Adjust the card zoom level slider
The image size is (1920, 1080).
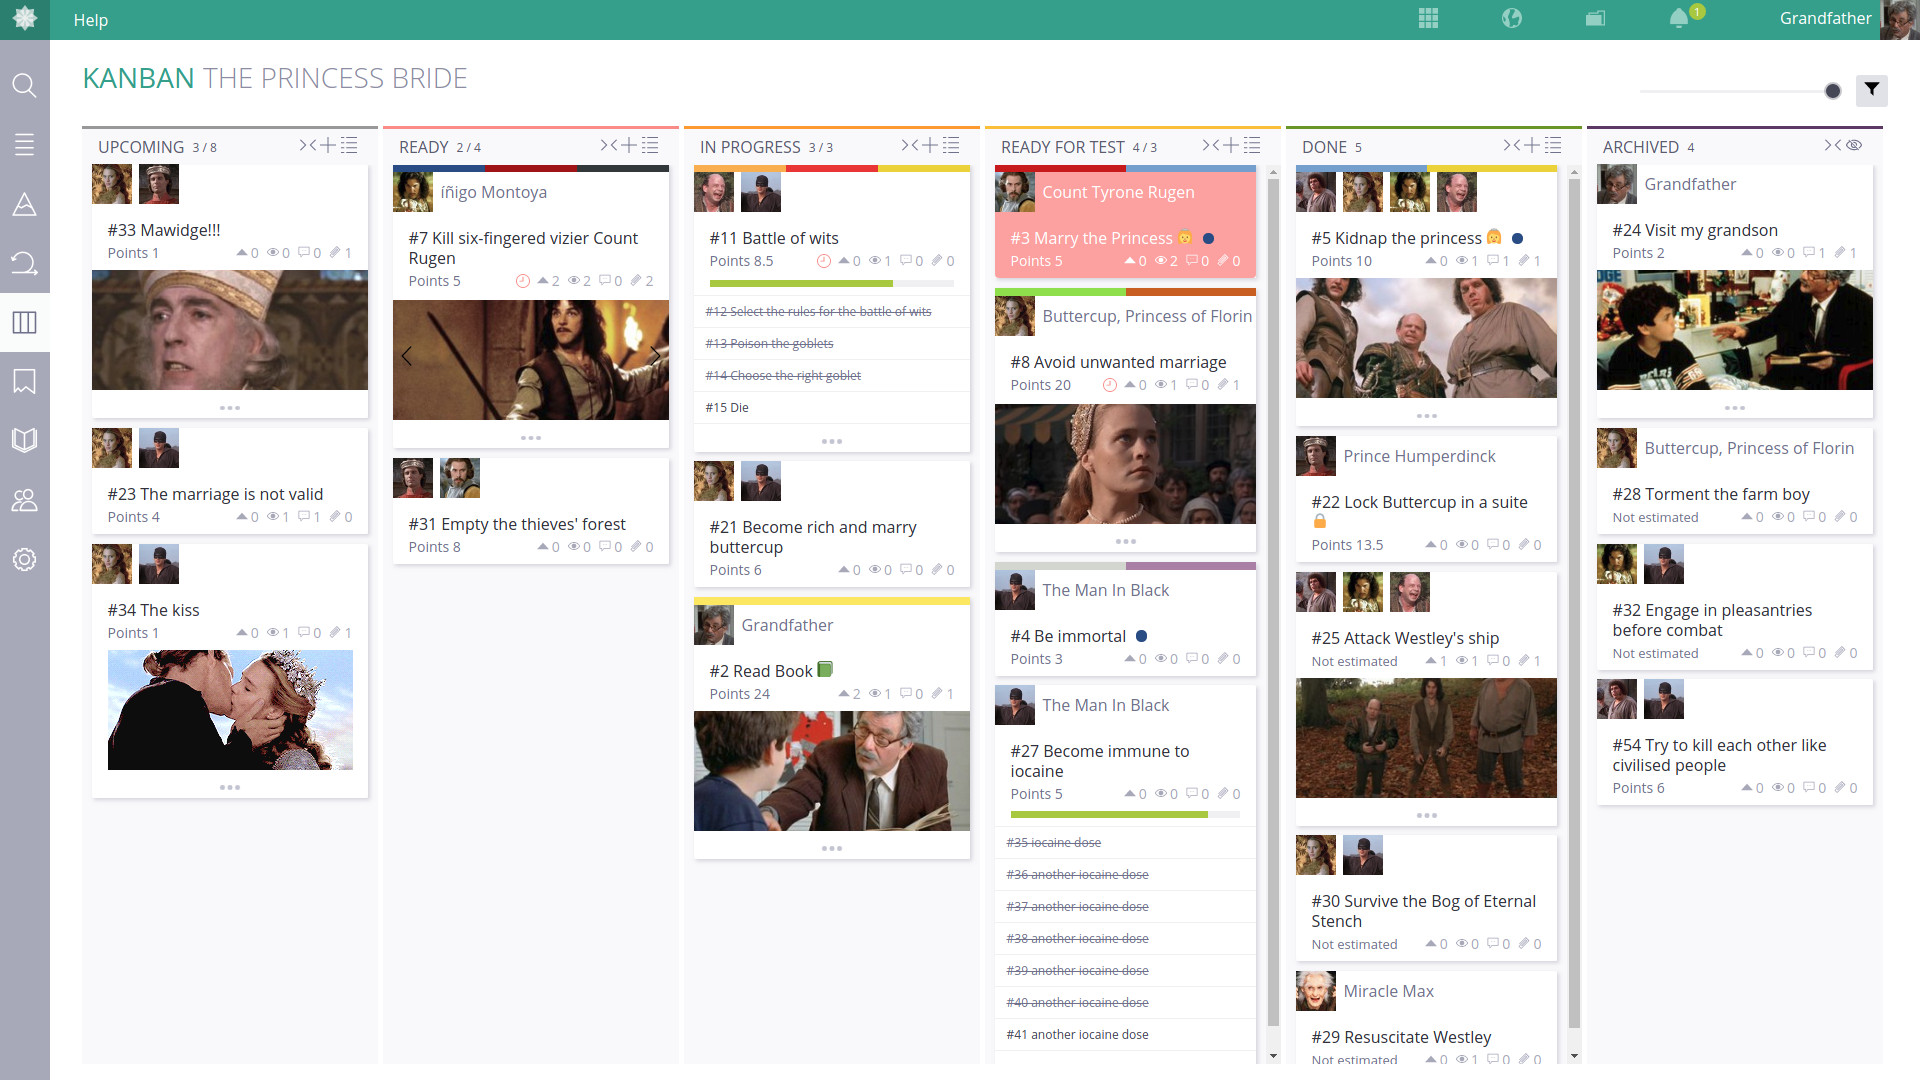coord(1832,91)
